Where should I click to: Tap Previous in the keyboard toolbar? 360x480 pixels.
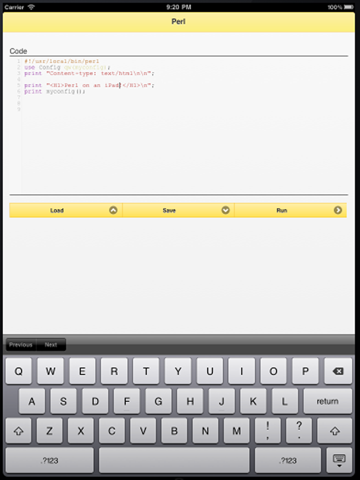(21, 345)
